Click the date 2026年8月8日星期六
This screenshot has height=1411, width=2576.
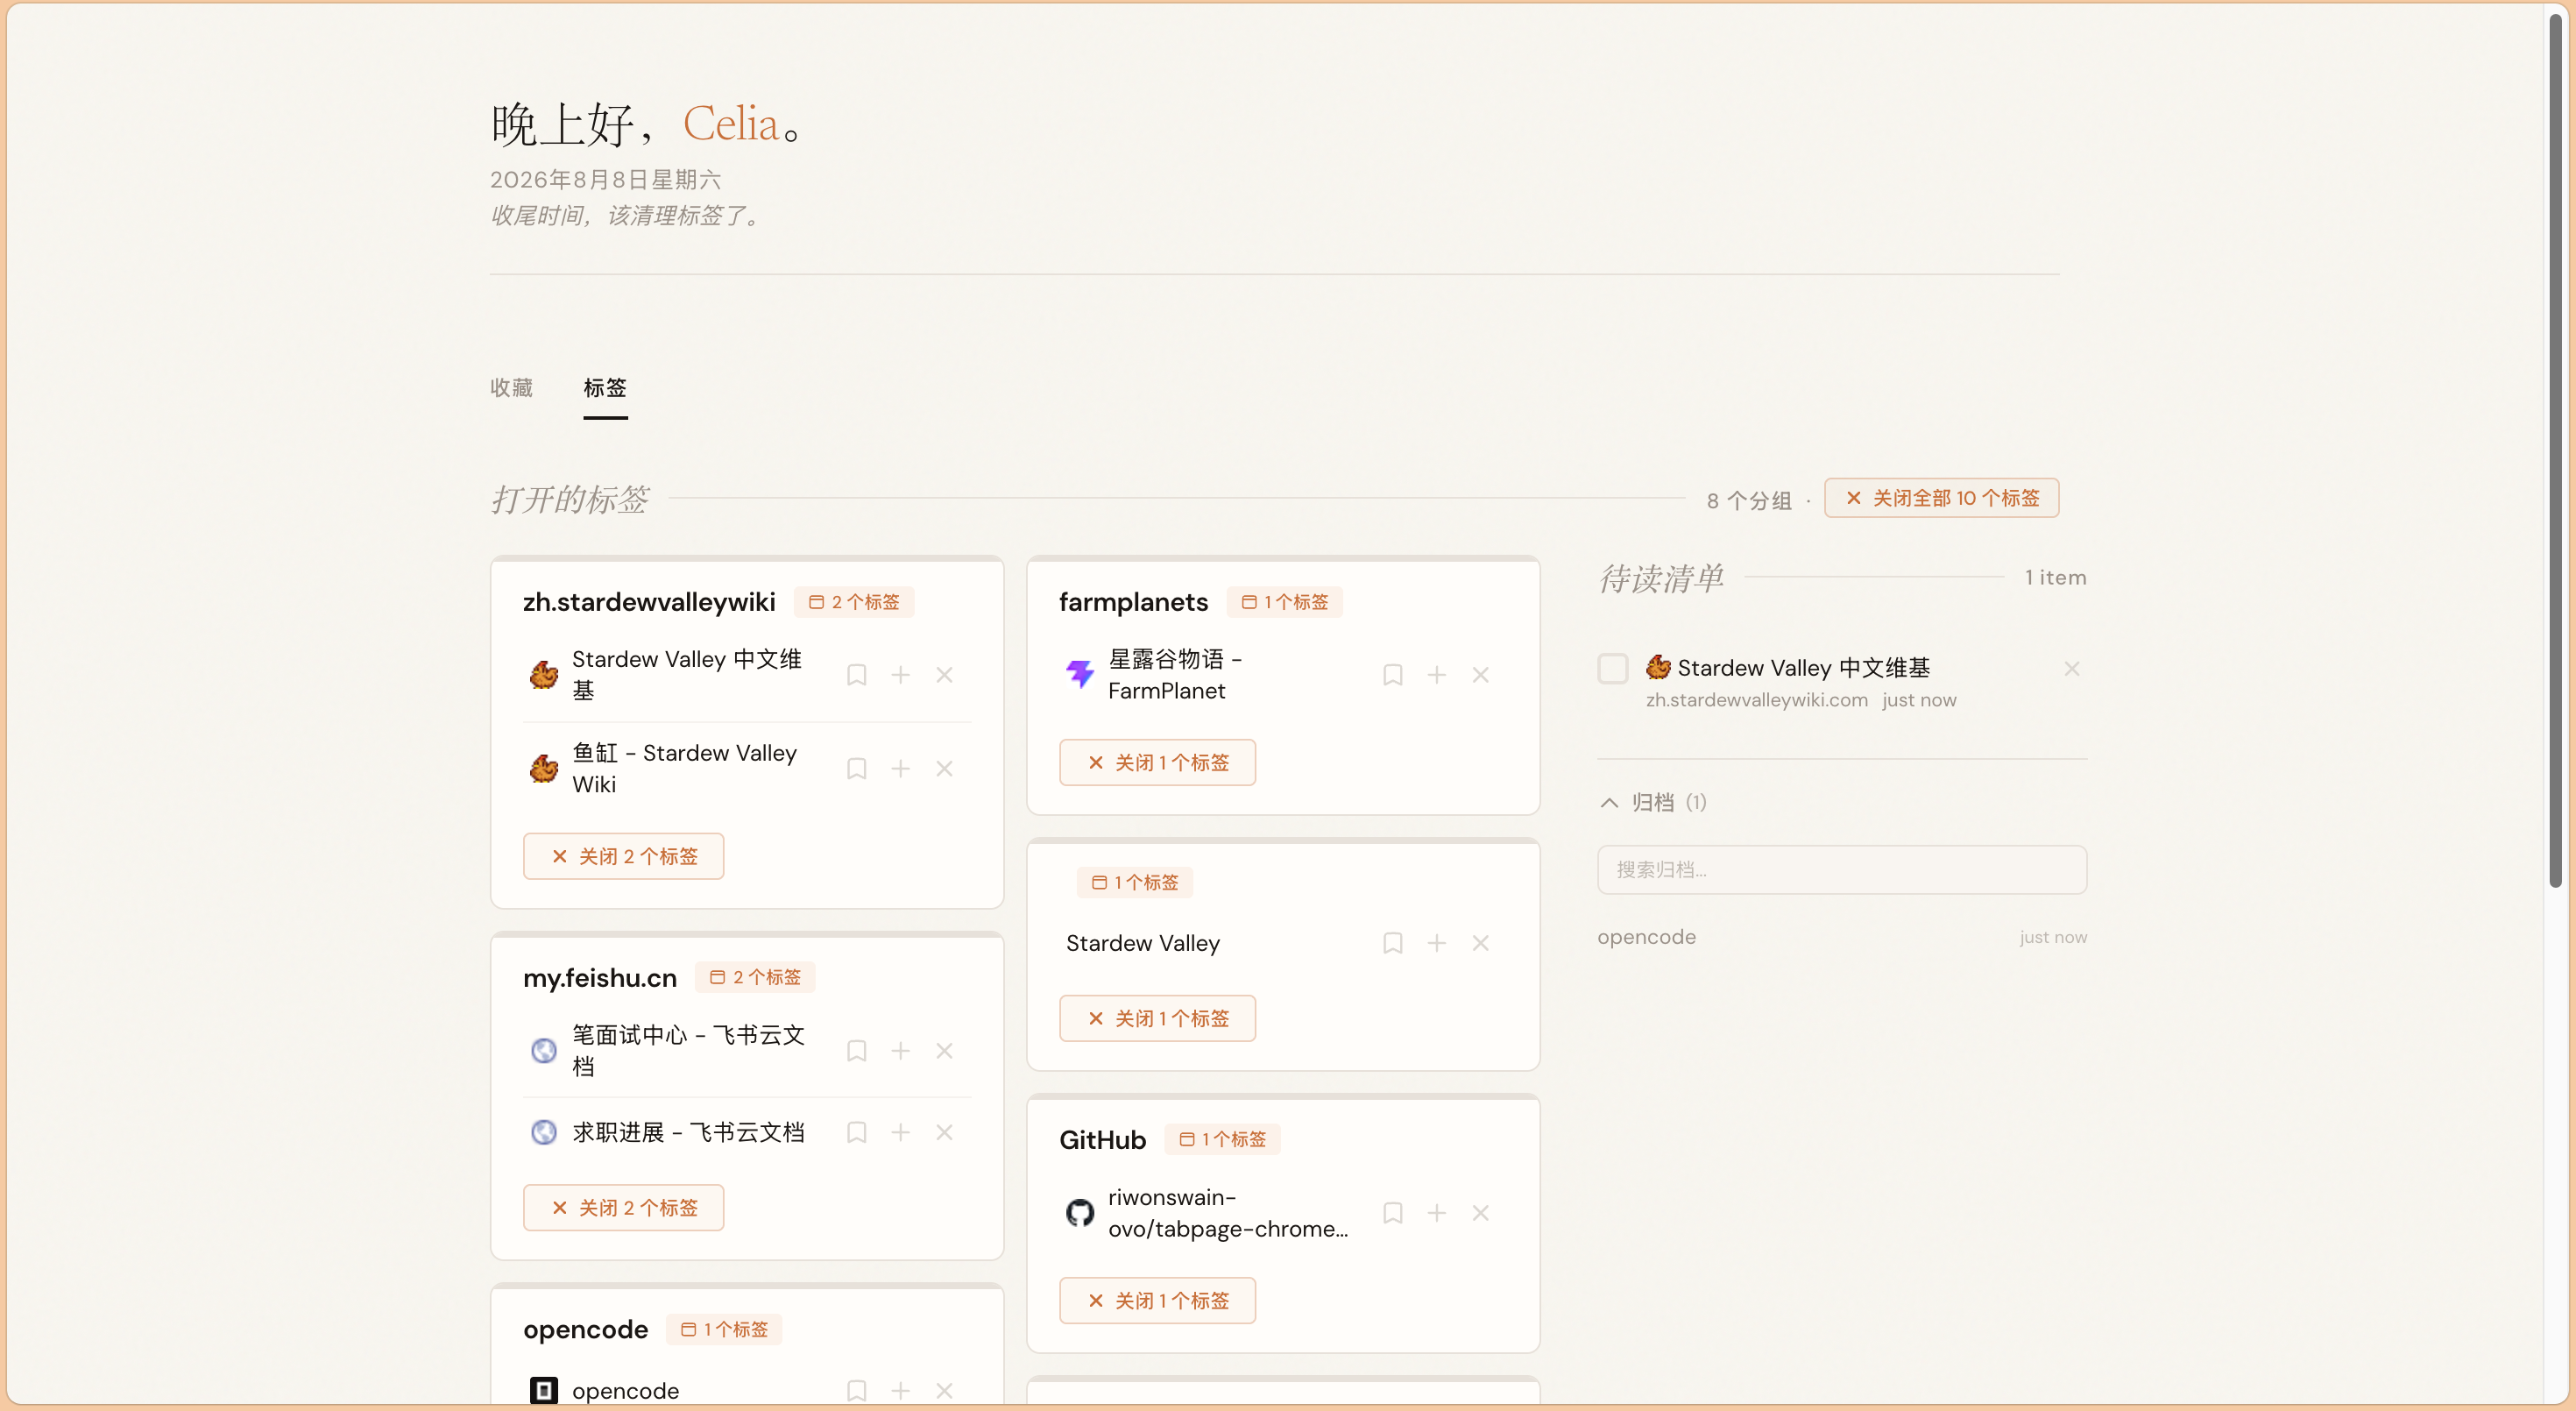coord(605,179)
